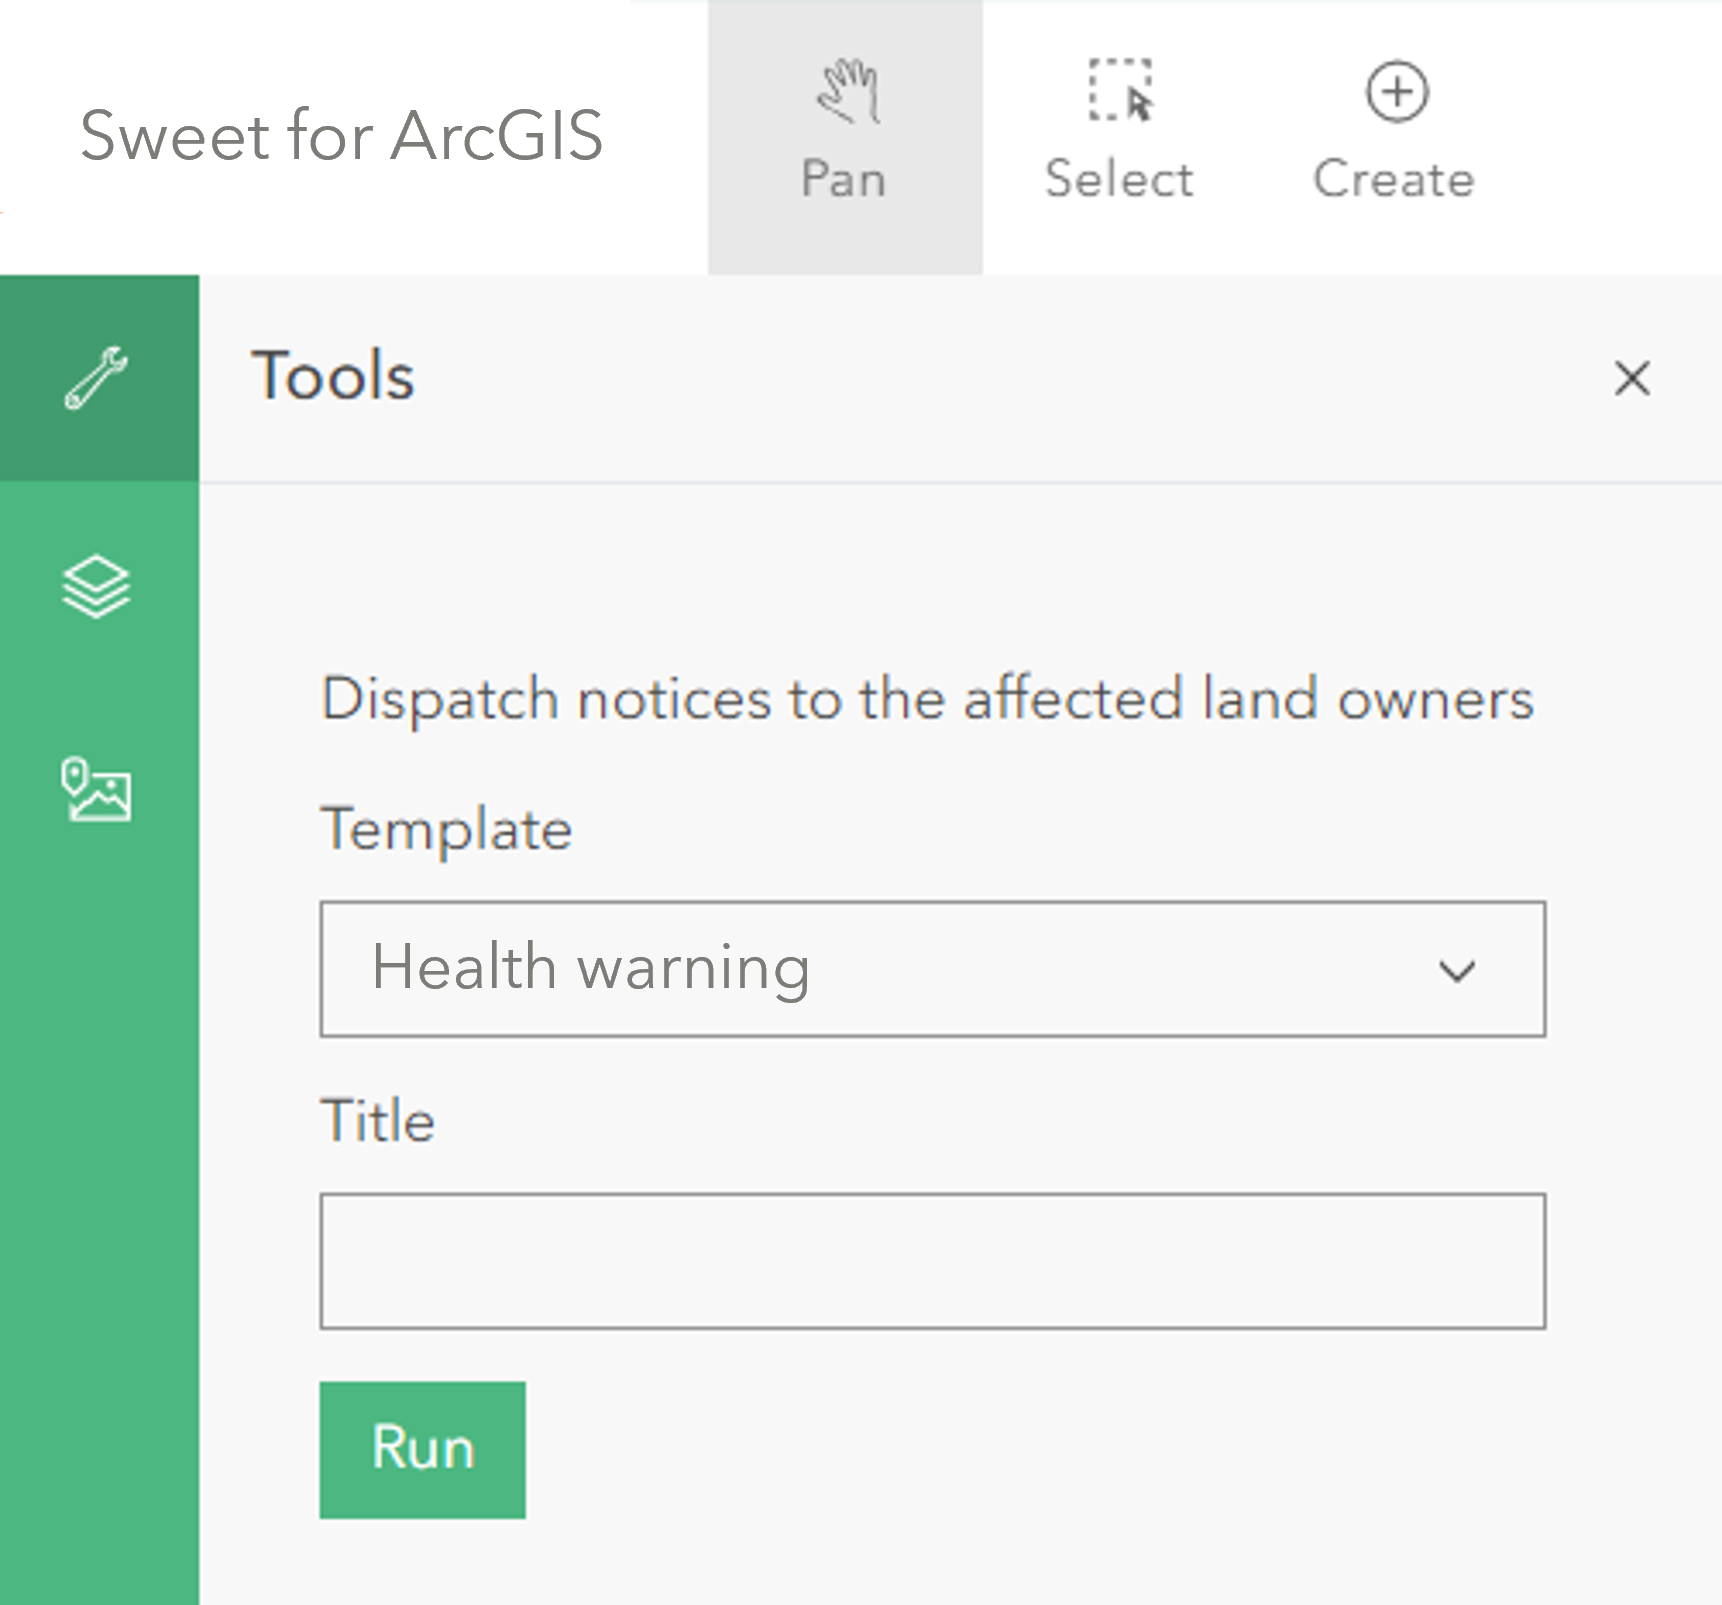Click the Tools panel heading
This screenshot has width=1722, height=1605.
333,376
